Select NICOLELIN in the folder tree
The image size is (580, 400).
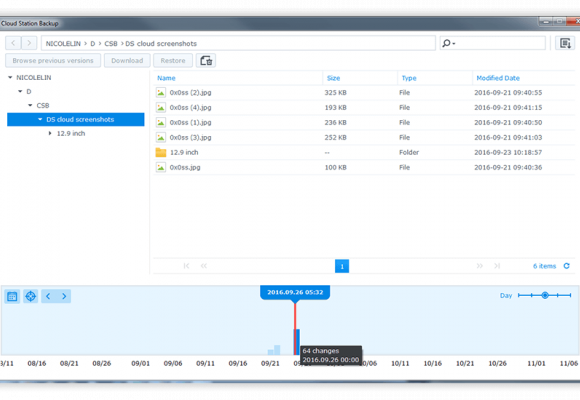click(34, 77)
